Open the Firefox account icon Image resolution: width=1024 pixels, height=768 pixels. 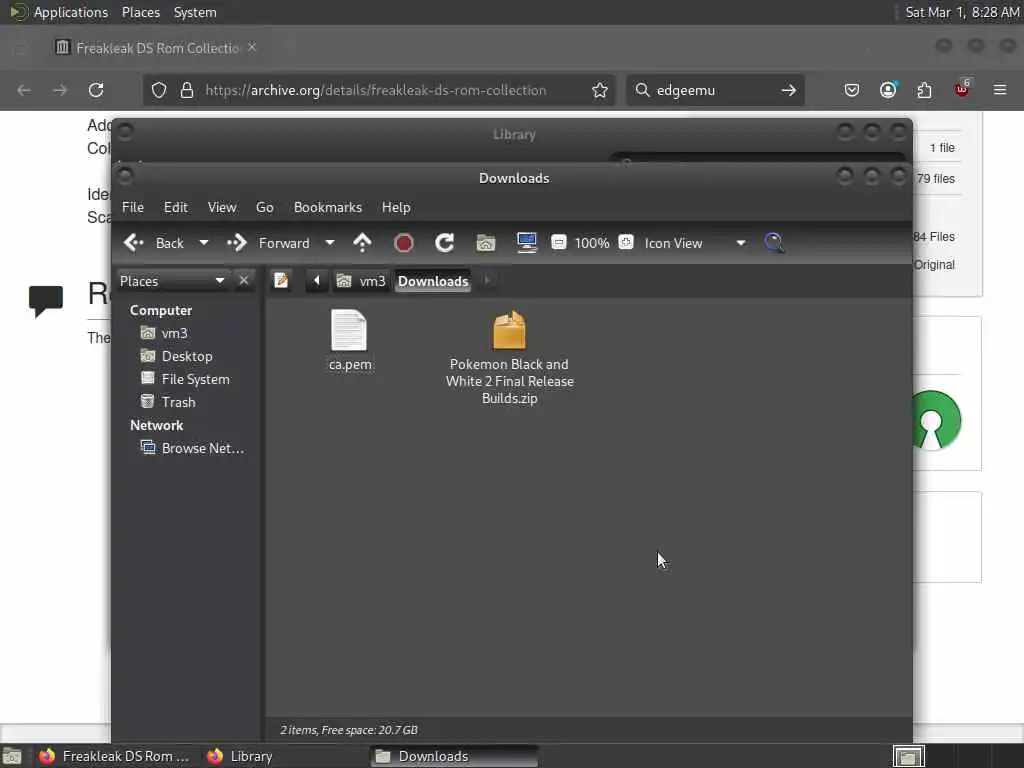click(888, 90)
